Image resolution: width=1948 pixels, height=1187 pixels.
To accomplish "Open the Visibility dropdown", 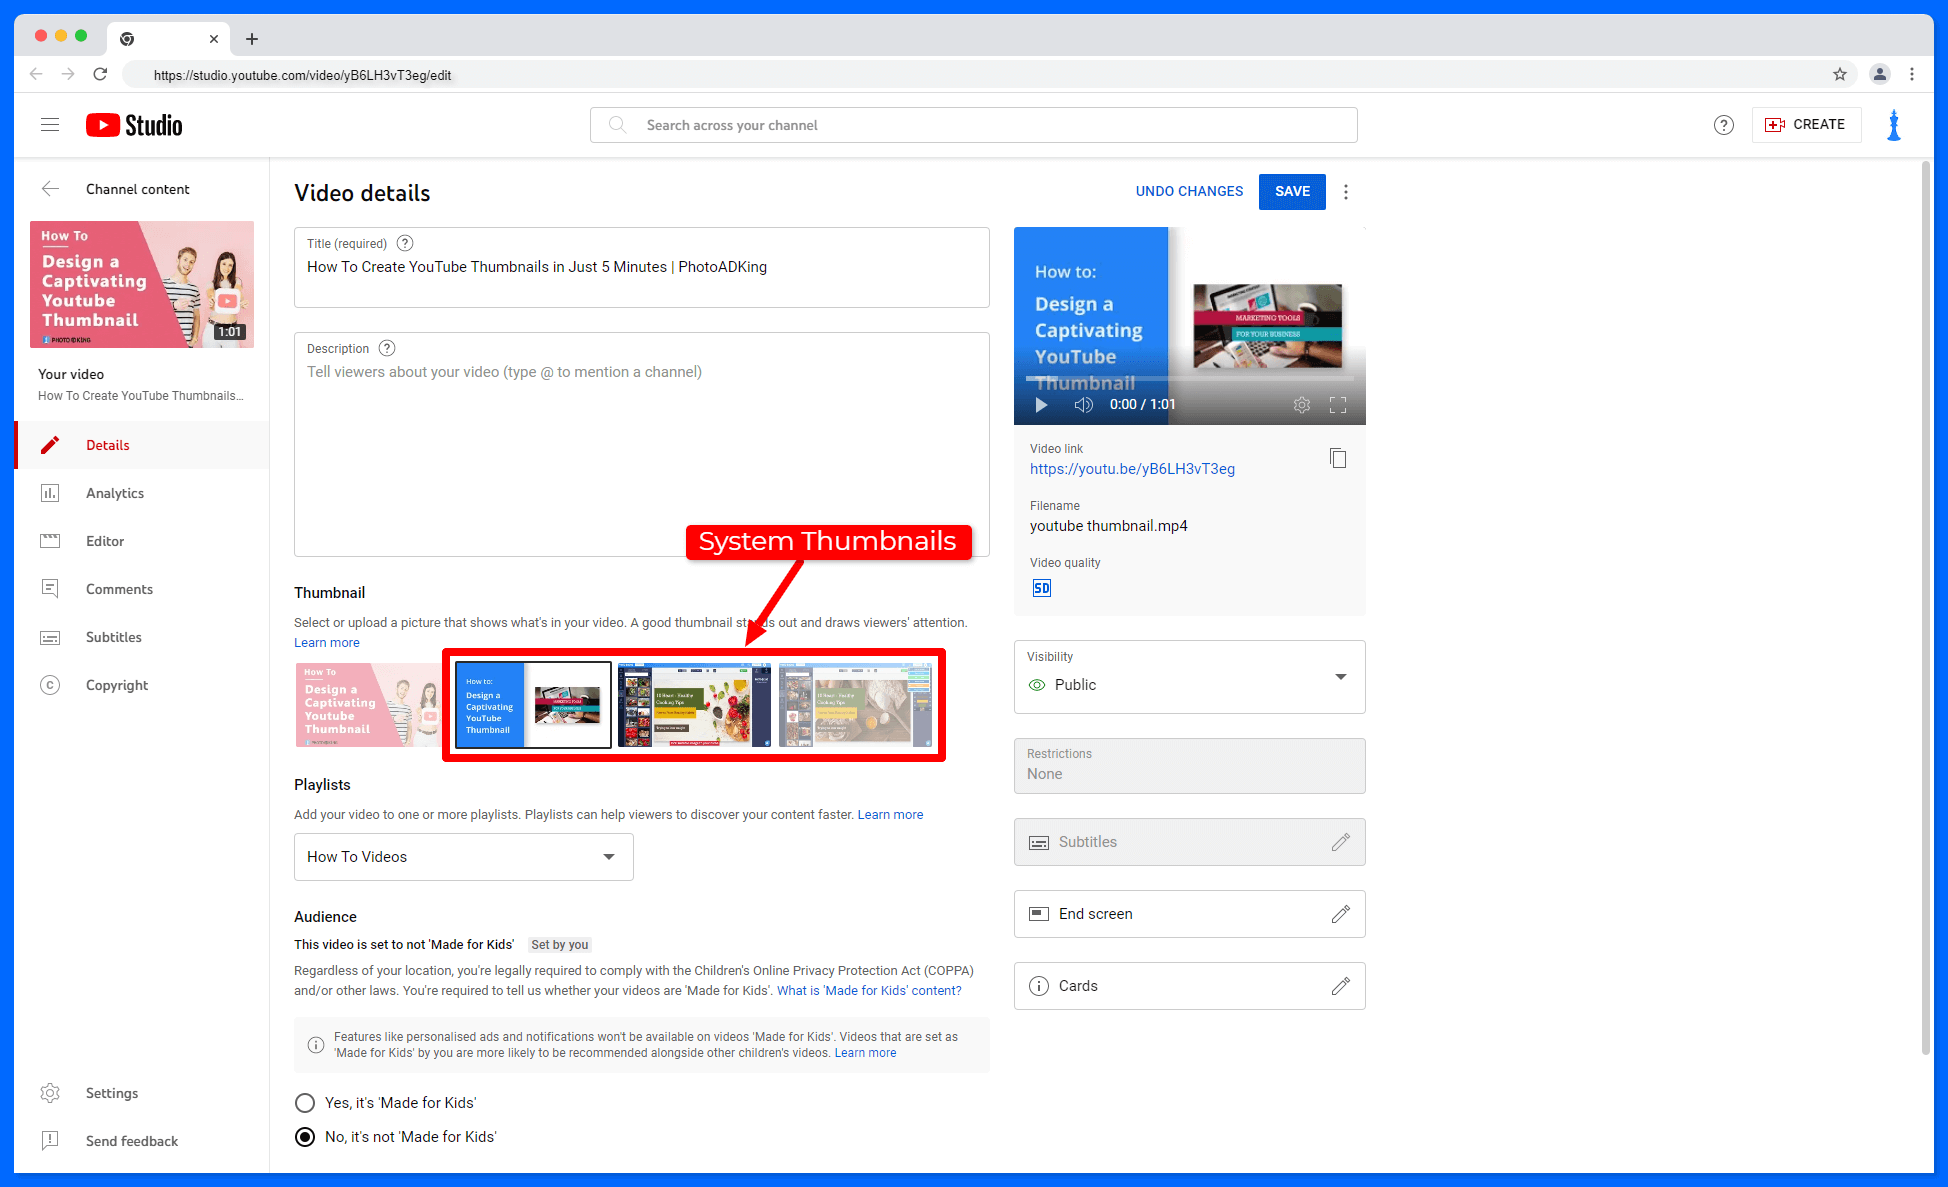I will (x=1340, y=676).
